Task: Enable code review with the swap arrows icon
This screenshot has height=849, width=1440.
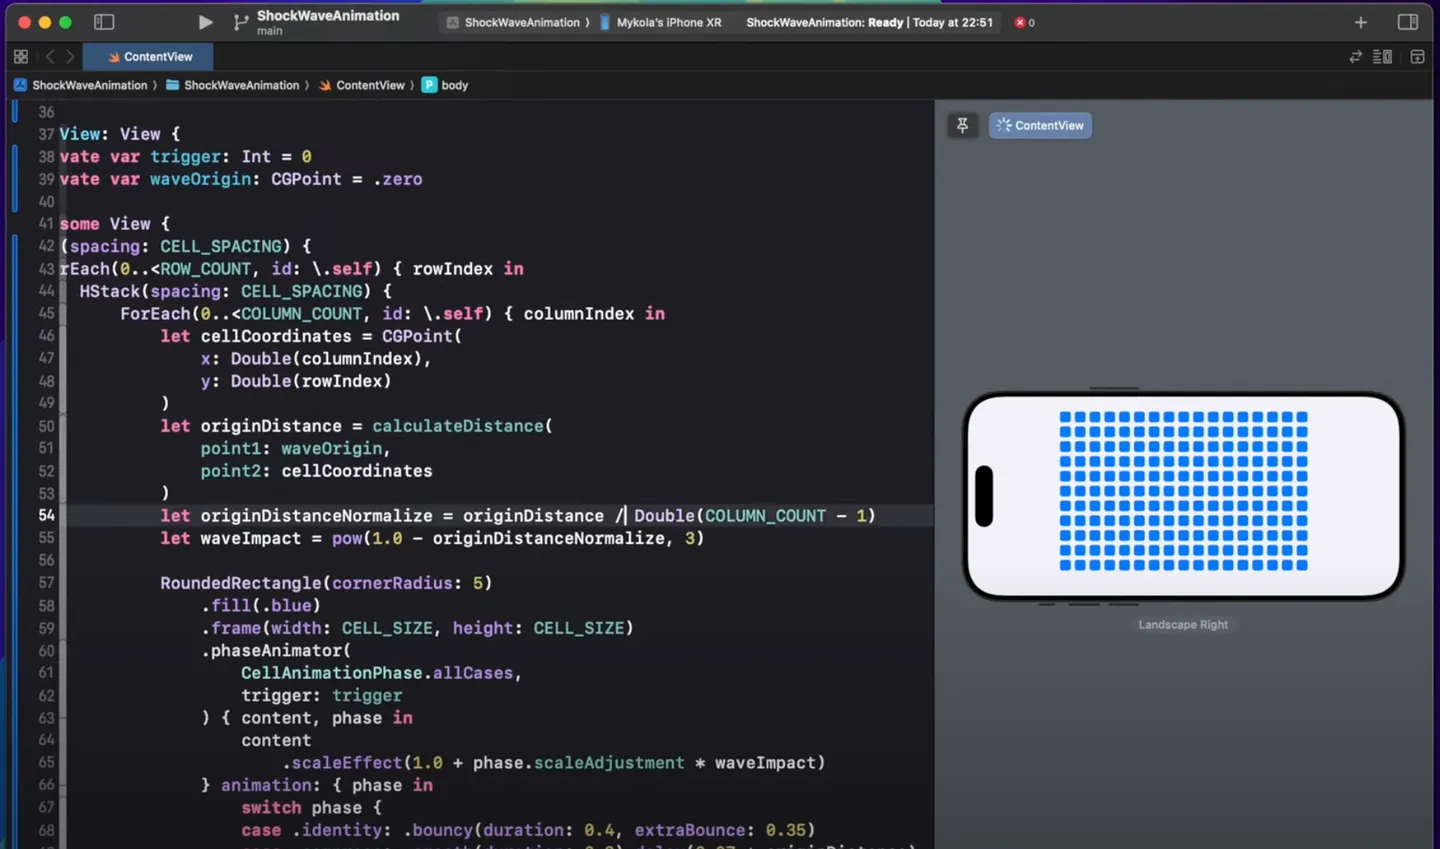Action: [x=1355, y=57]
